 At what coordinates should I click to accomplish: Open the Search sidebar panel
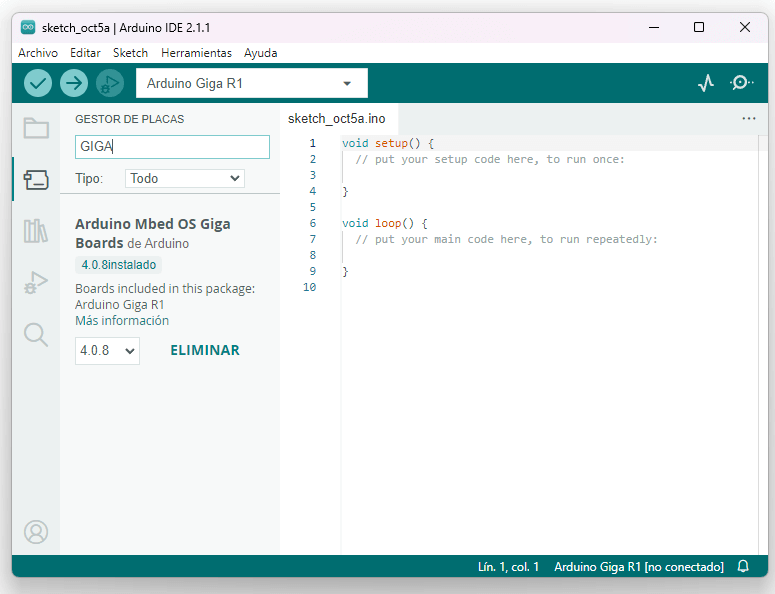[x=36, y=335]
